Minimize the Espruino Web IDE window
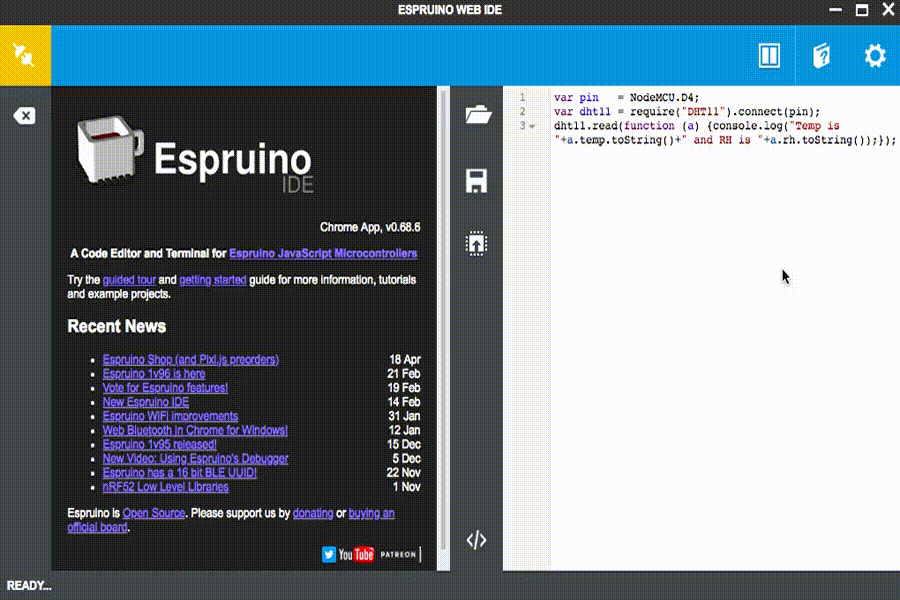Image resolution: width=900 pixels, height=600 pixels. (x=836, y=10)
